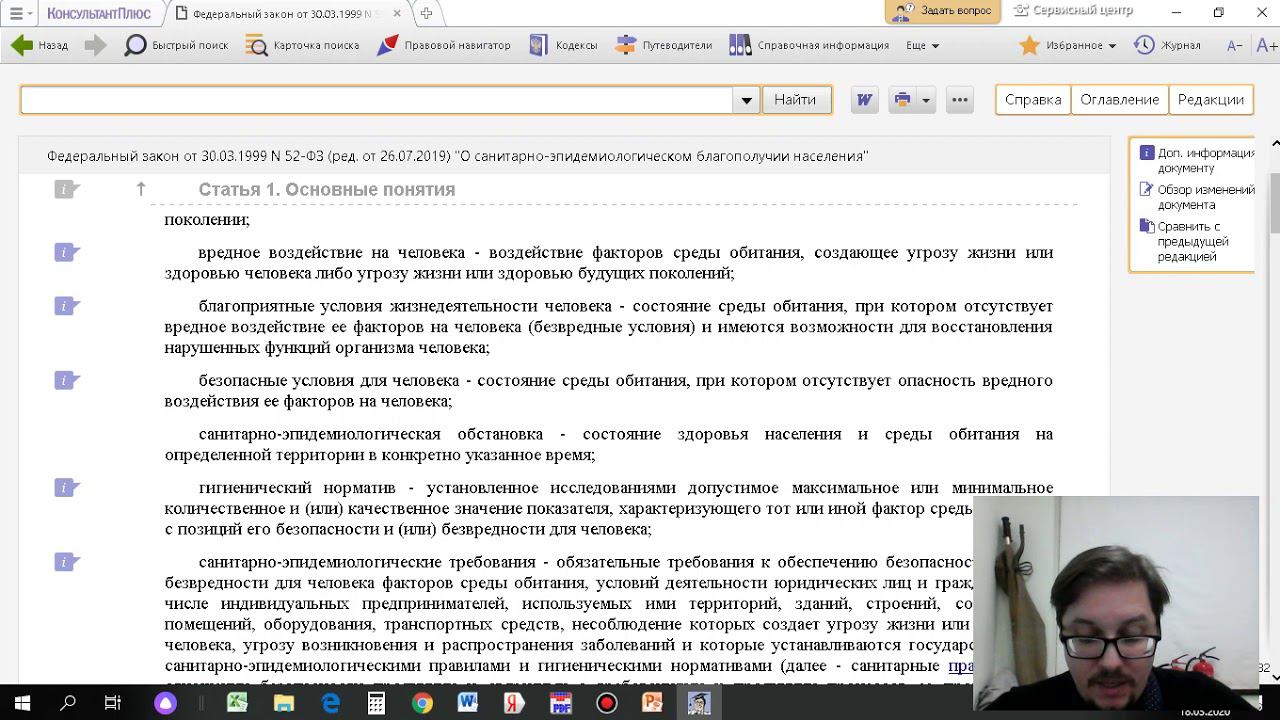Click into the document search field
Viewport: 1280px width, 720px height.
377,100
